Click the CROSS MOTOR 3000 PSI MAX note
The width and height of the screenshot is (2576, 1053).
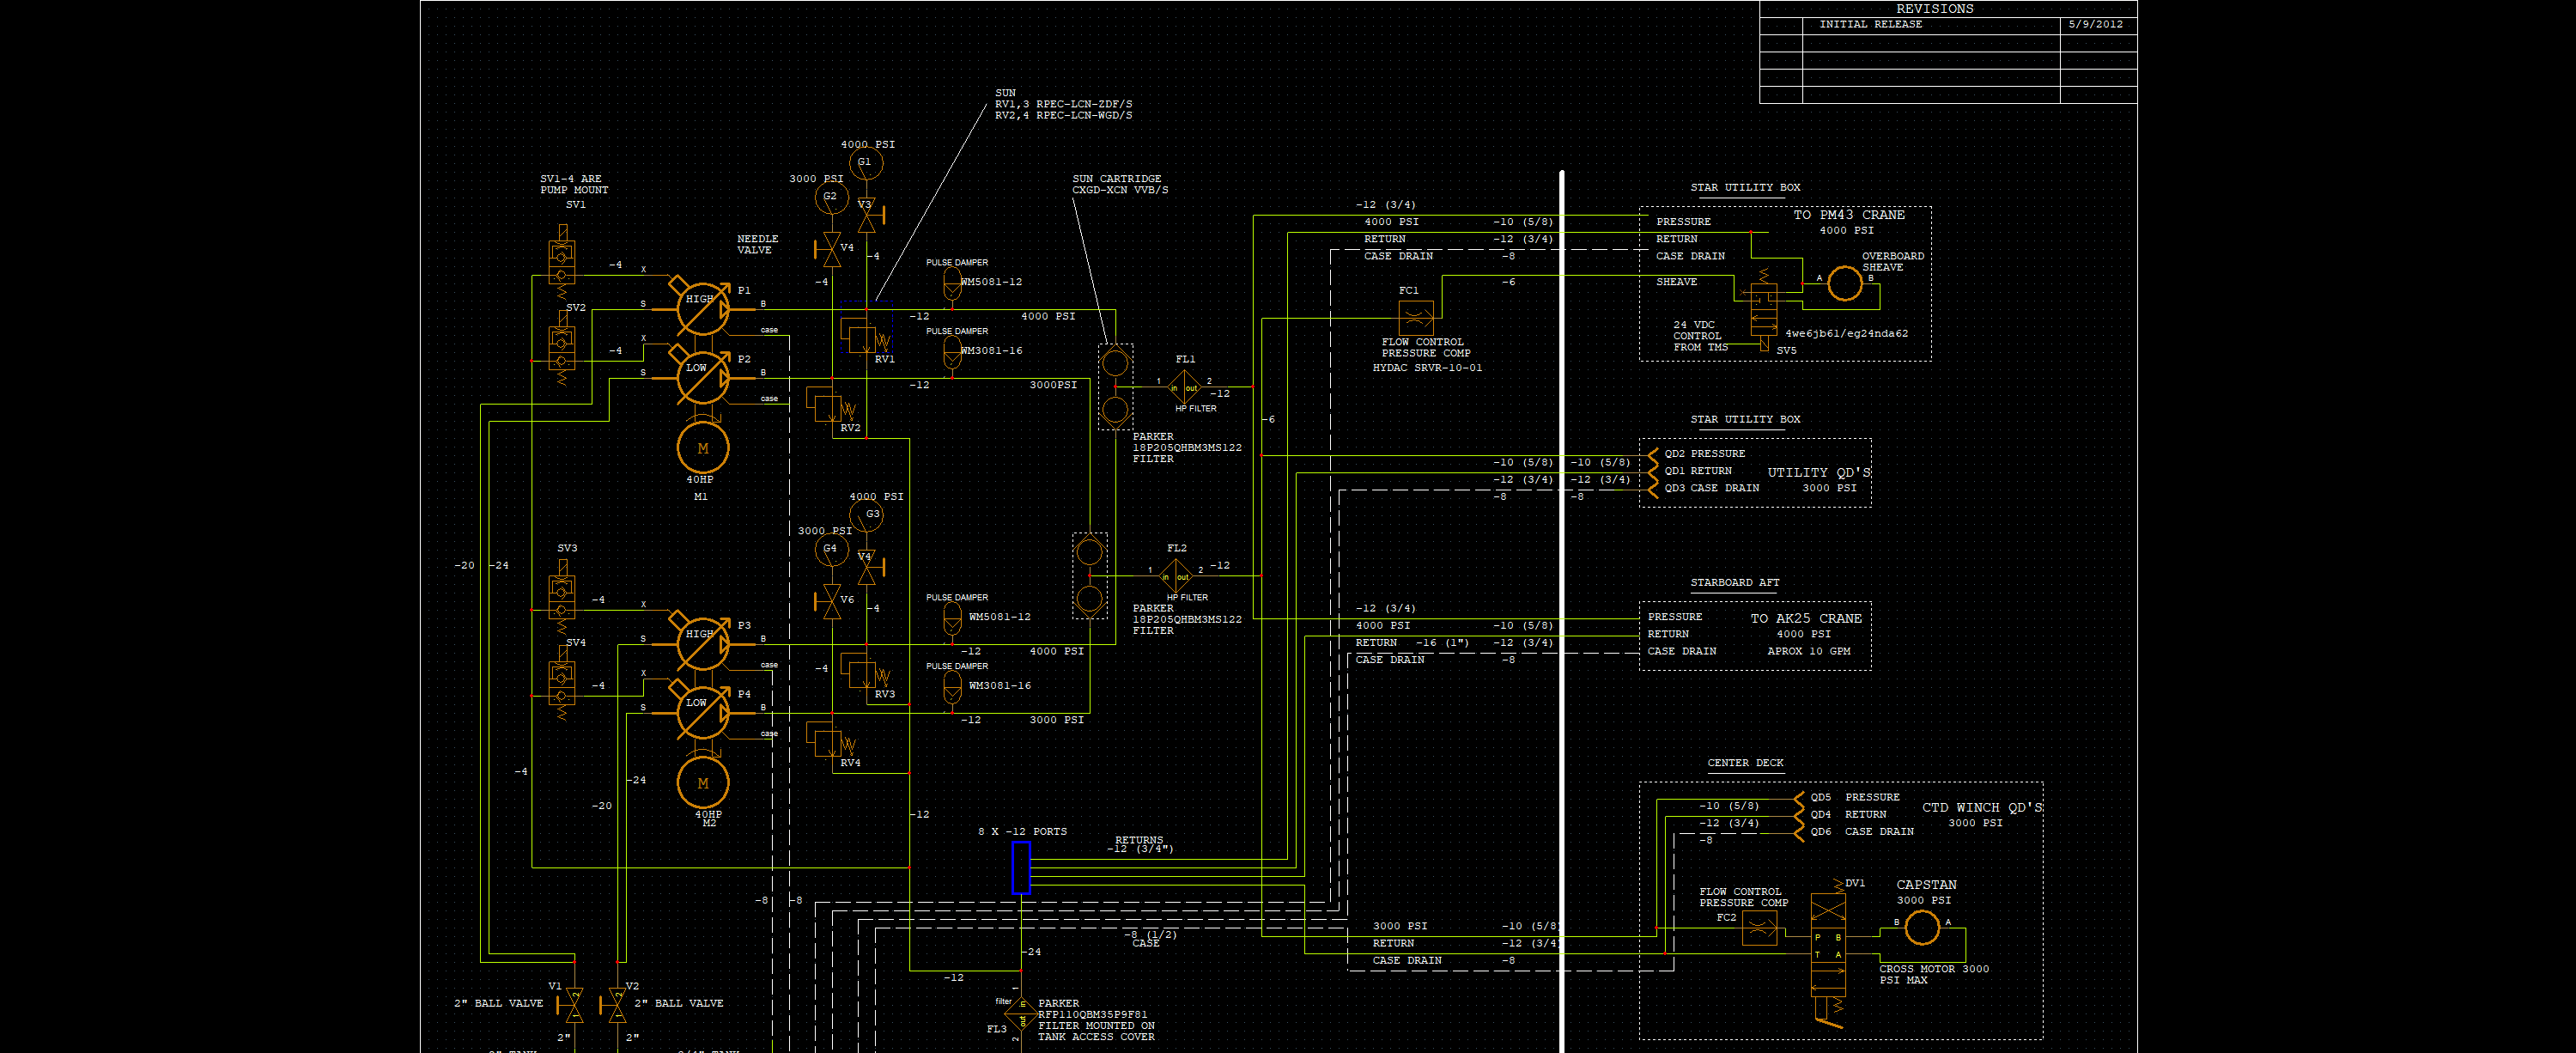click(1933, 974)
